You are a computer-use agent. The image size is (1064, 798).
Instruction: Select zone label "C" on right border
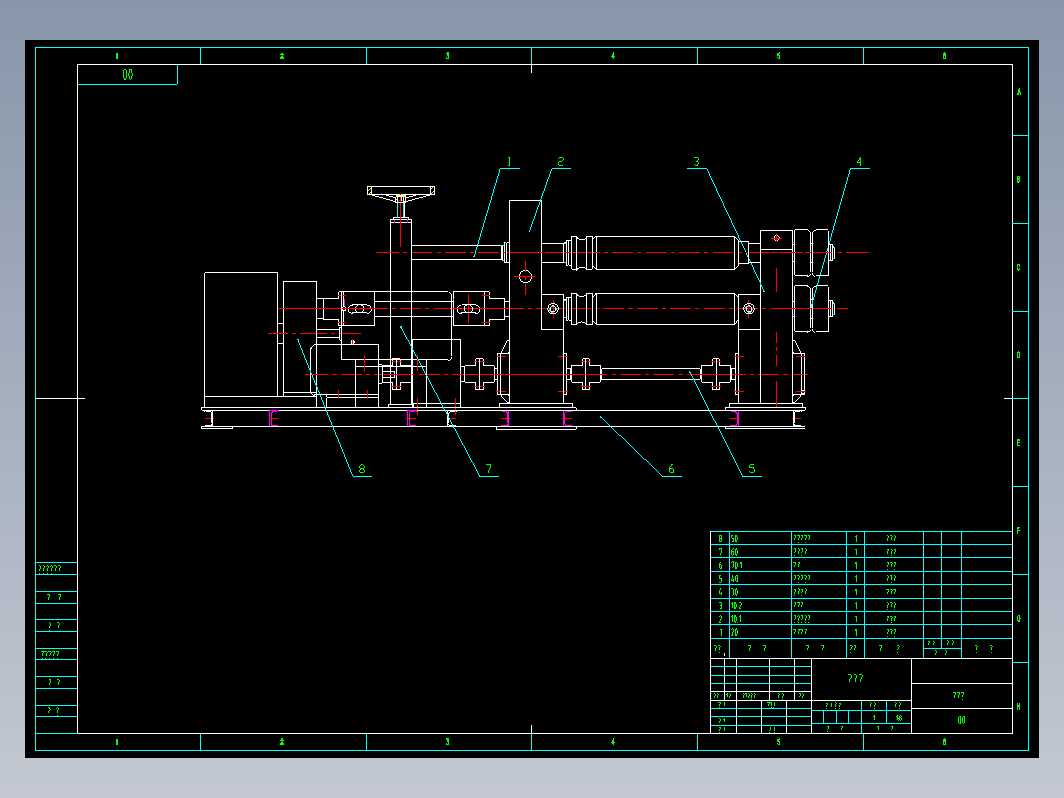pos(1019,267)
